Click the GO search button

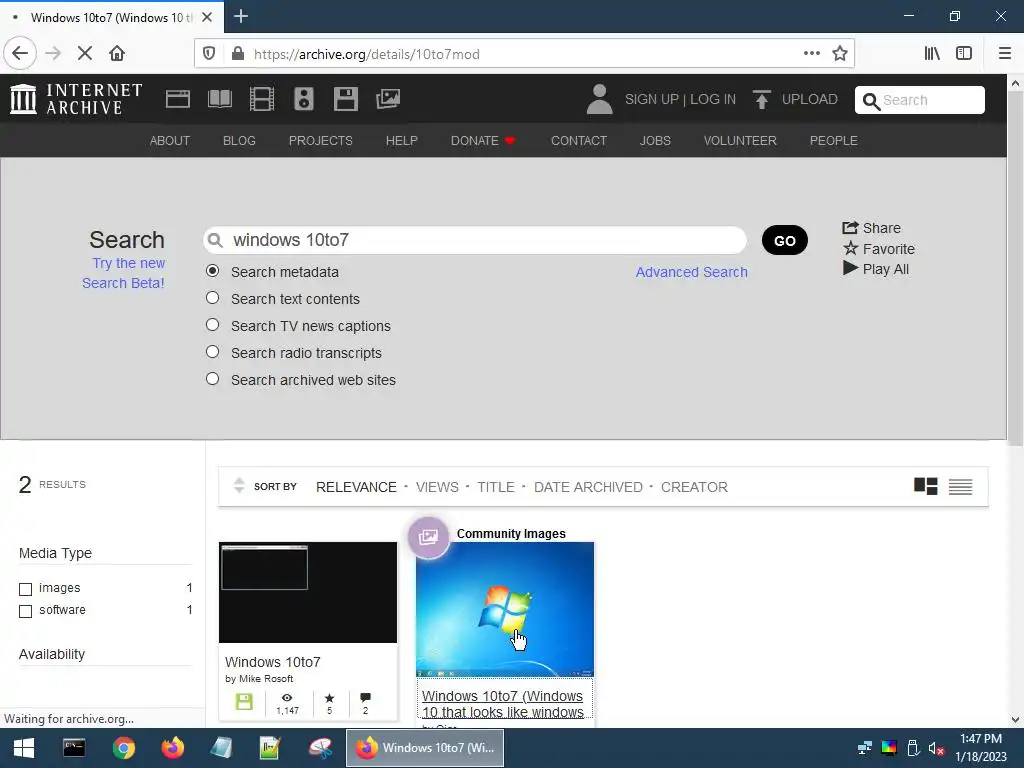785,240
